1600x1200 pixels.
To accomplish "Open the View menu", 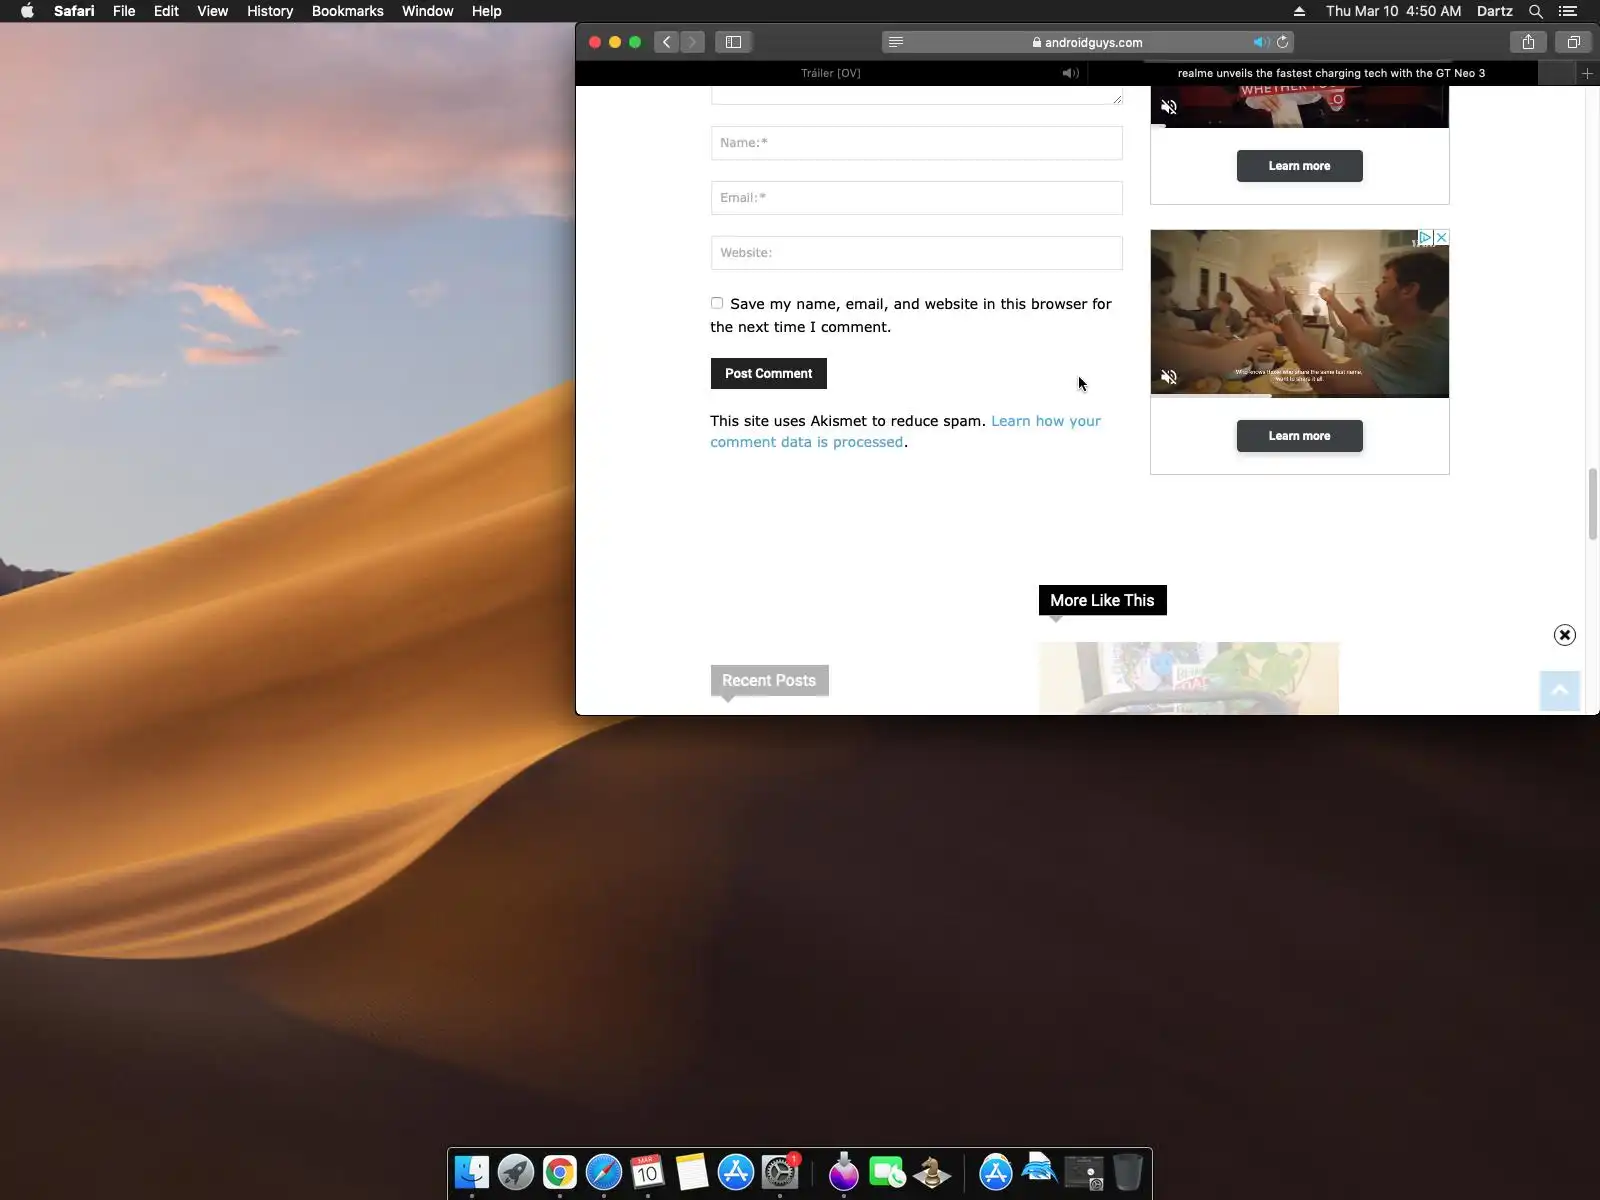I will [x=212, y=11].
